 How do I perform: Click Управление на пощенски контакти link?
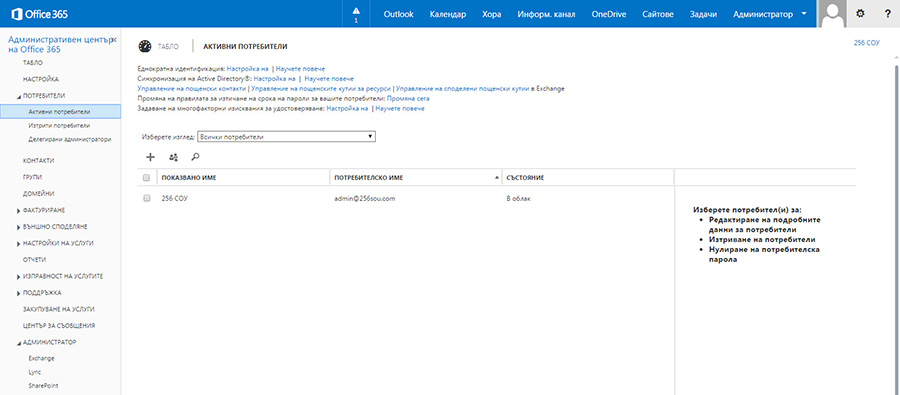pyautogui.click(x=192, y=89)
